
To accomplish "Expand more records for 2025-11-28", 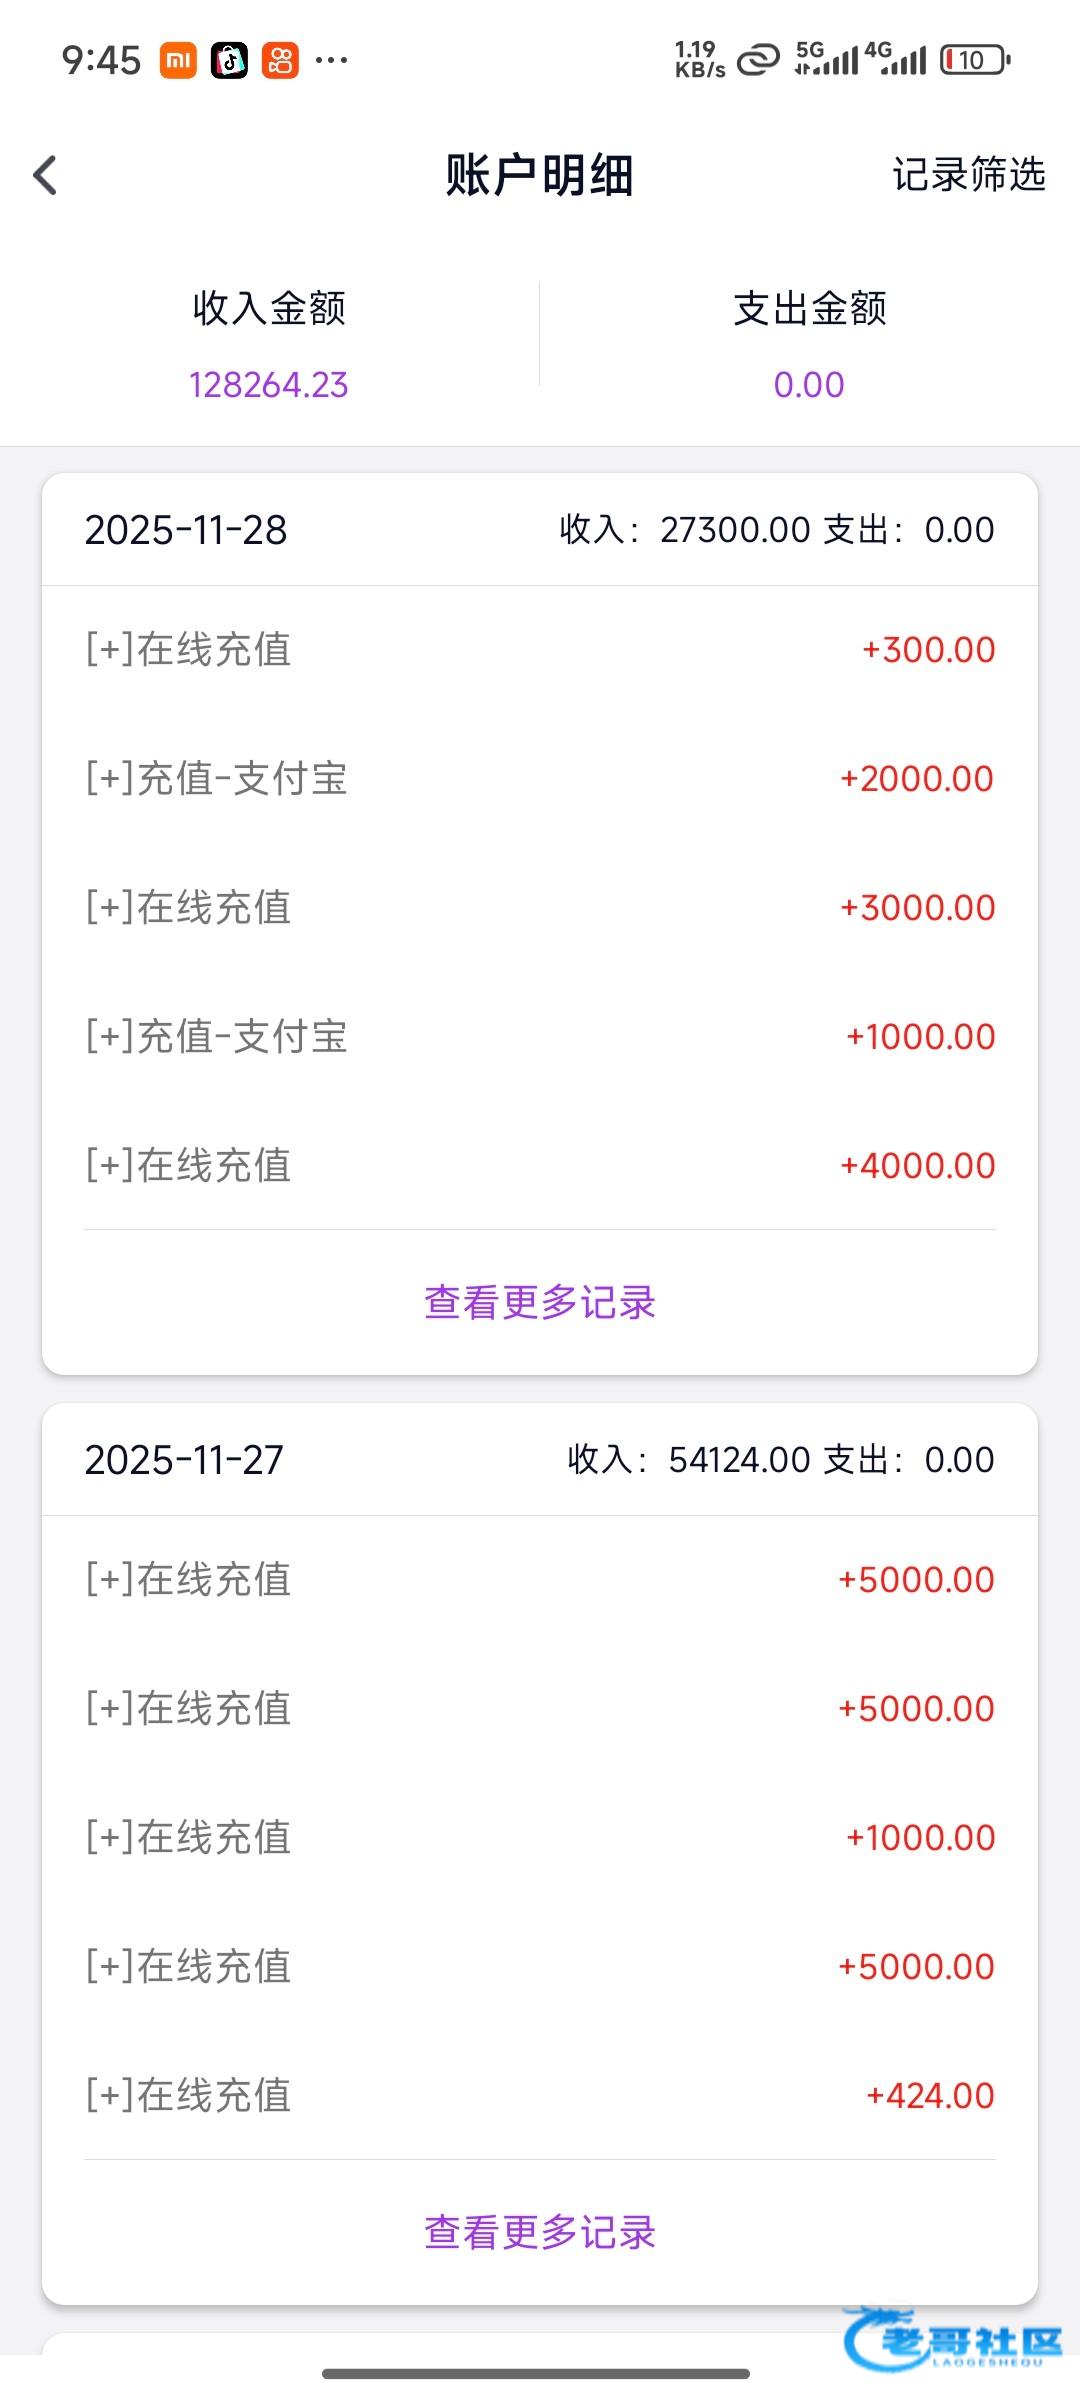I will pos(540,1302).
